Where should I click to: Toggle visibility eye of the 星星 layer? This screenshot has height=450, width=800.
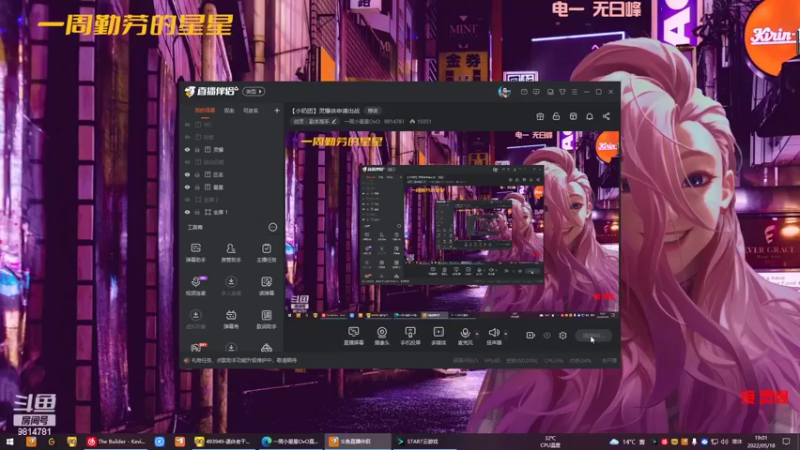pyautogui.click(x=187, y=187)
